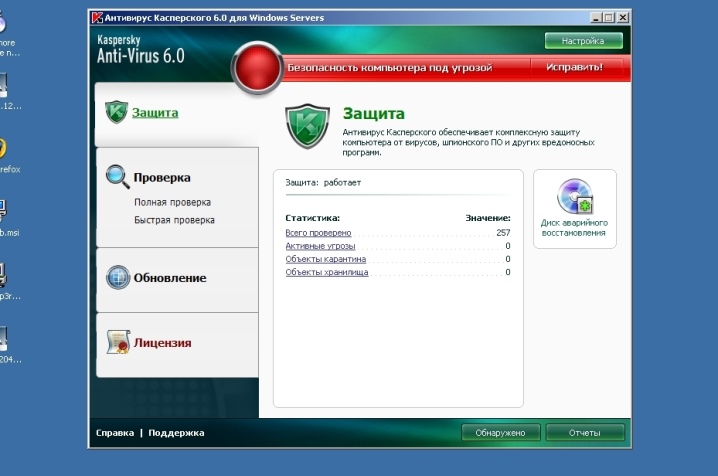This screenshot has width=718, height=476.
Task: Click the red threat warning status message
Action: click(390, 68)
